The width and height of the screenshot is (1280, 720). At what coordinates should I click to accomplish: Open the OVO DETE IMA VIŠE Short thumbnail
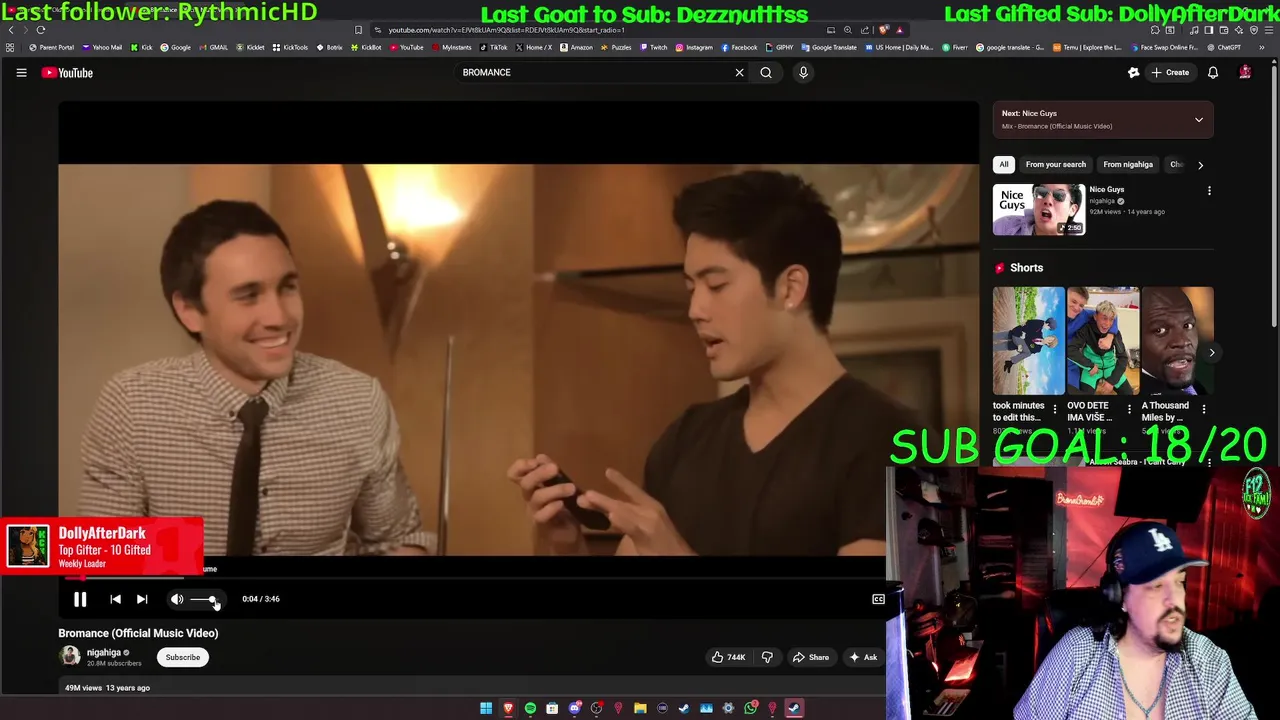1103,340
